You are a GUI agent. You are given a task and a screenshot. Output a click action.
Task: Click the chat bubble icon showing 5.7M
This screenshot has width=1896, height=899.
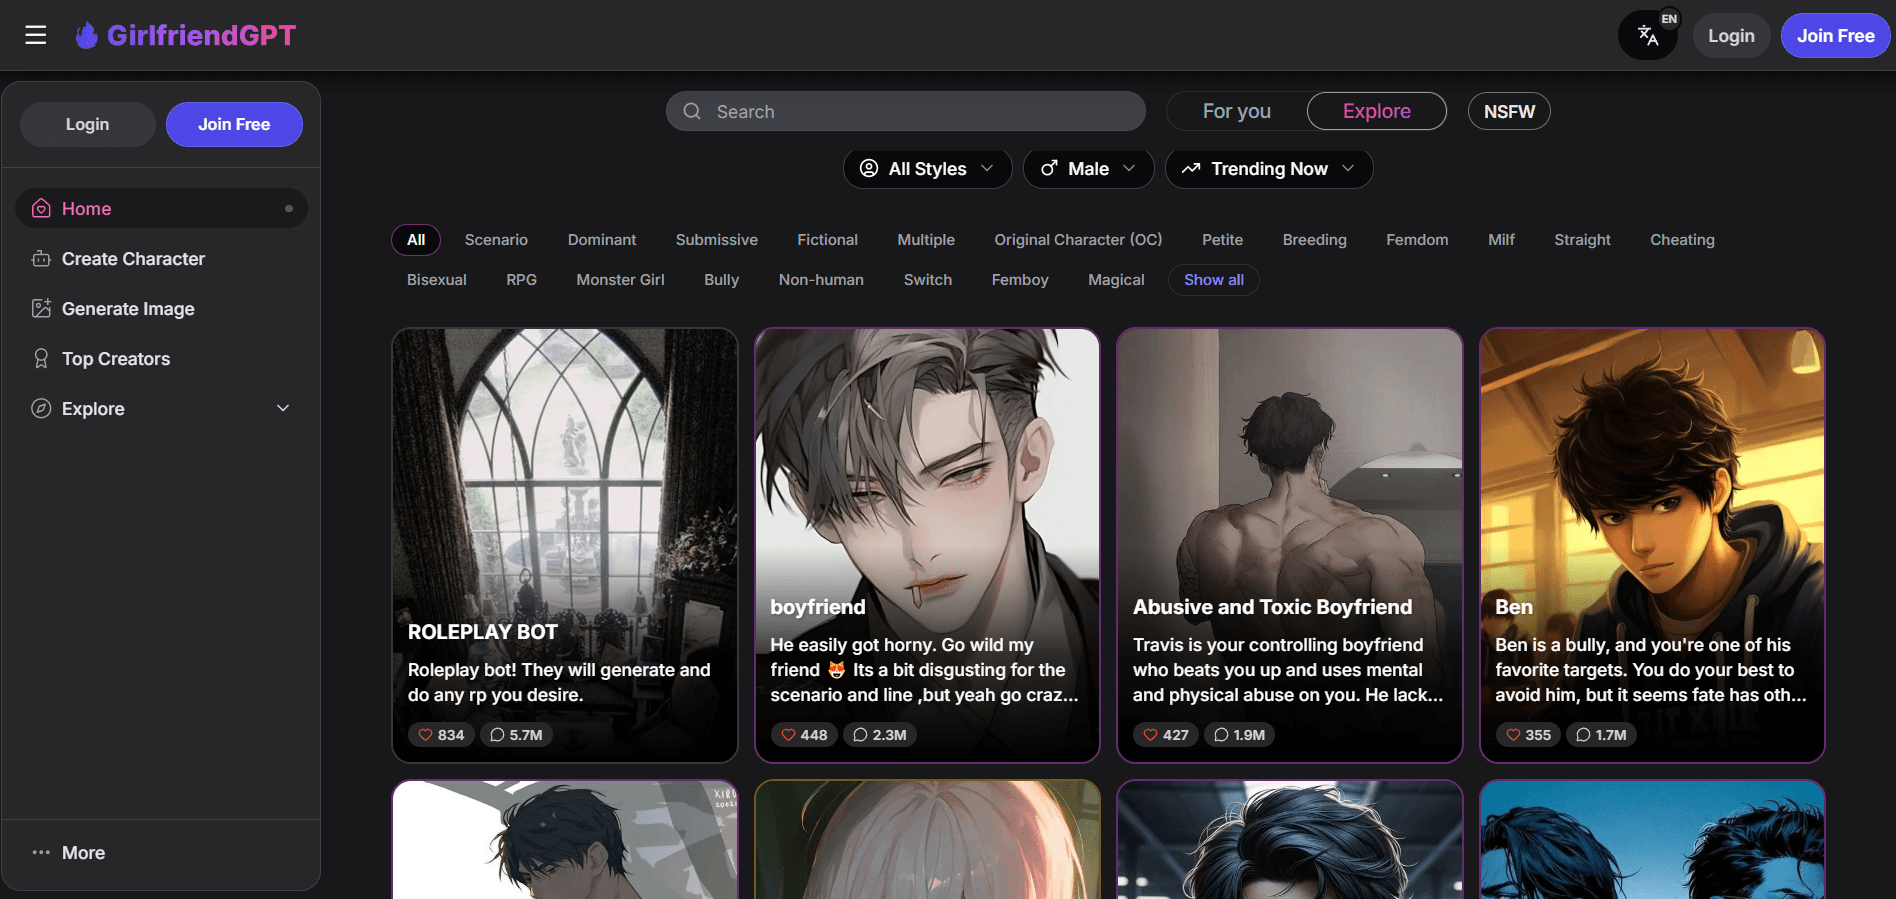pos(497,735)
